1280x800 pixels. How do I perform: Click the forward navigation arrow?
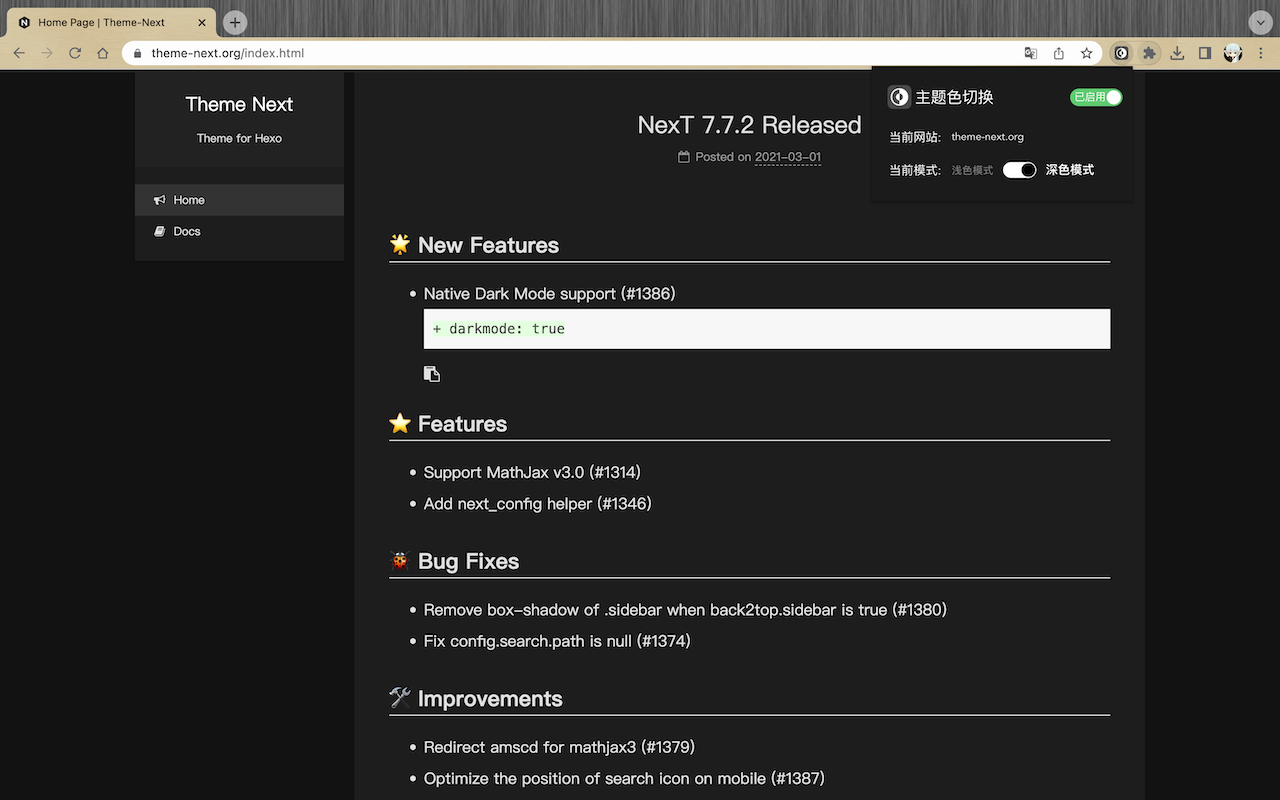point(47,53)
